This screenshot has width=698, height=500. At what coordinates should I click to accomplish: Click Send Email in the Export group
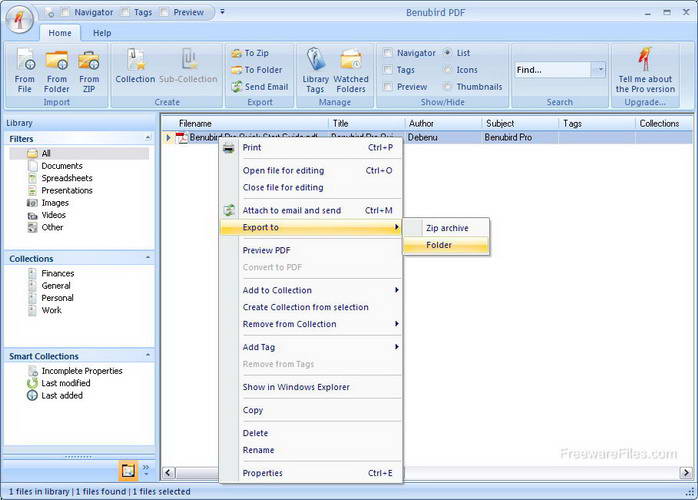[x=260, y=87]
